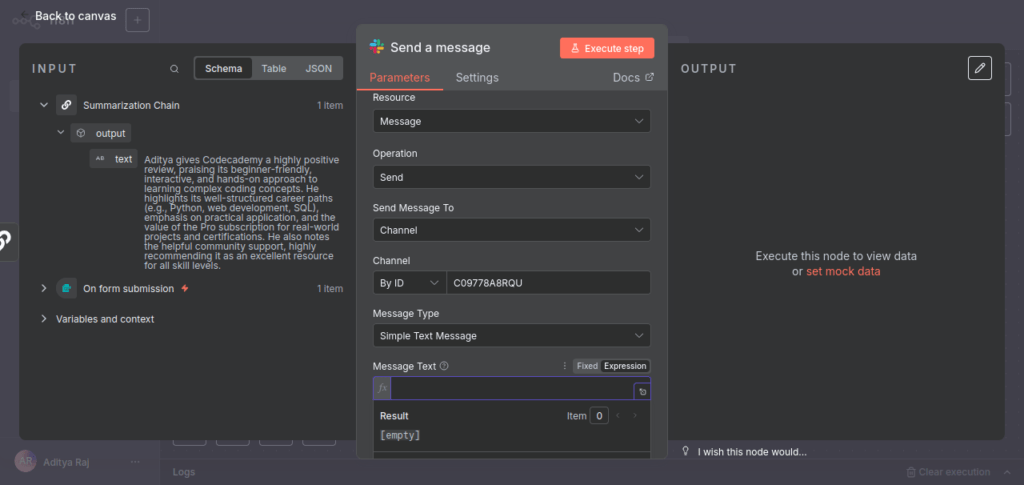Click the Summarization Chain node icon
This screenshot has height=485, width=1024.
coord(66,105)
